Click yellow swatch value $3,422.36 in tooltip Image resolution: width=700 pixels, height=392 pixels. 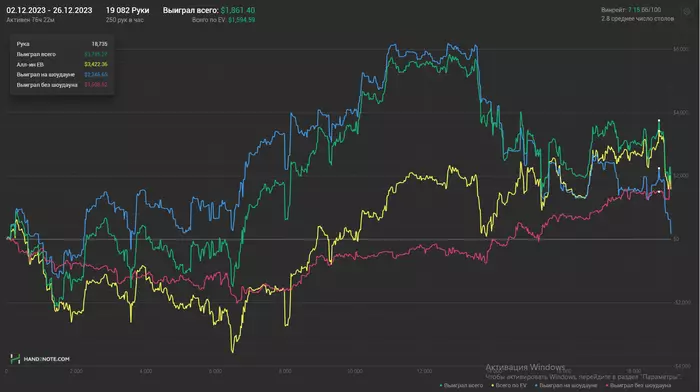tap(96, 64)
